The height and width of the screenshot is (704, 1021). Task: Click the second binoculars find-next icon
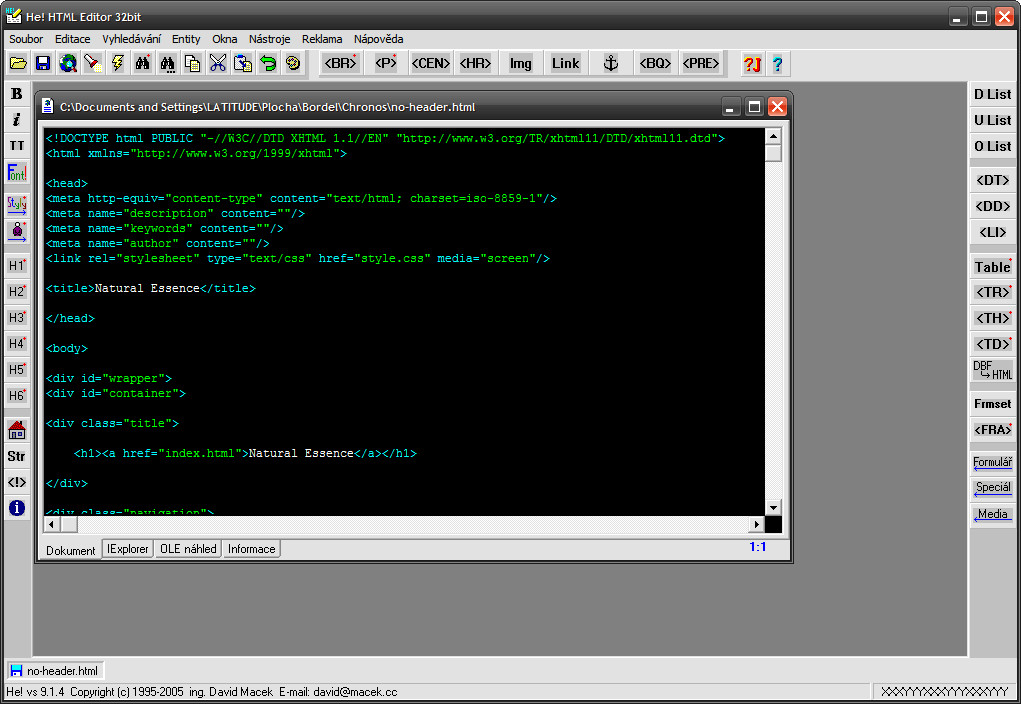(x=167, y=63)
